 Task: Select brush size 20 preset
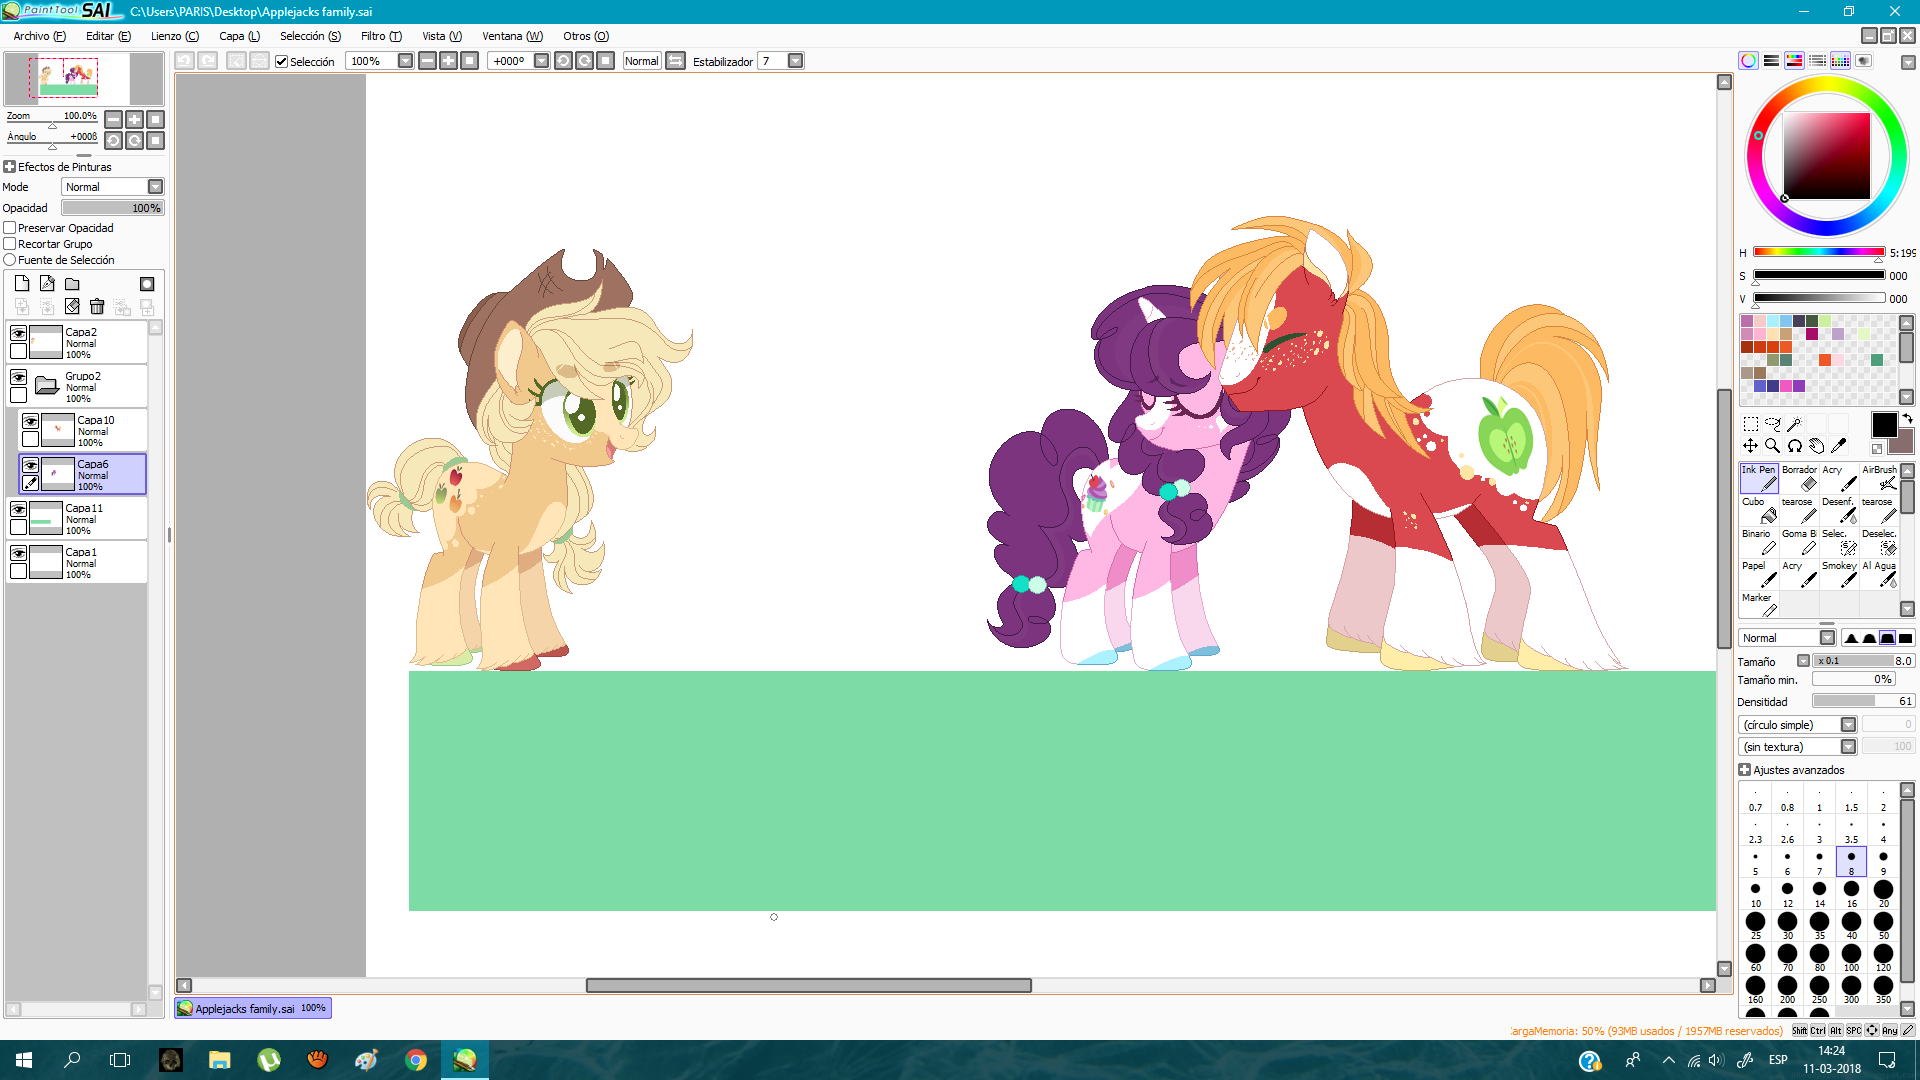(1883, 894)
